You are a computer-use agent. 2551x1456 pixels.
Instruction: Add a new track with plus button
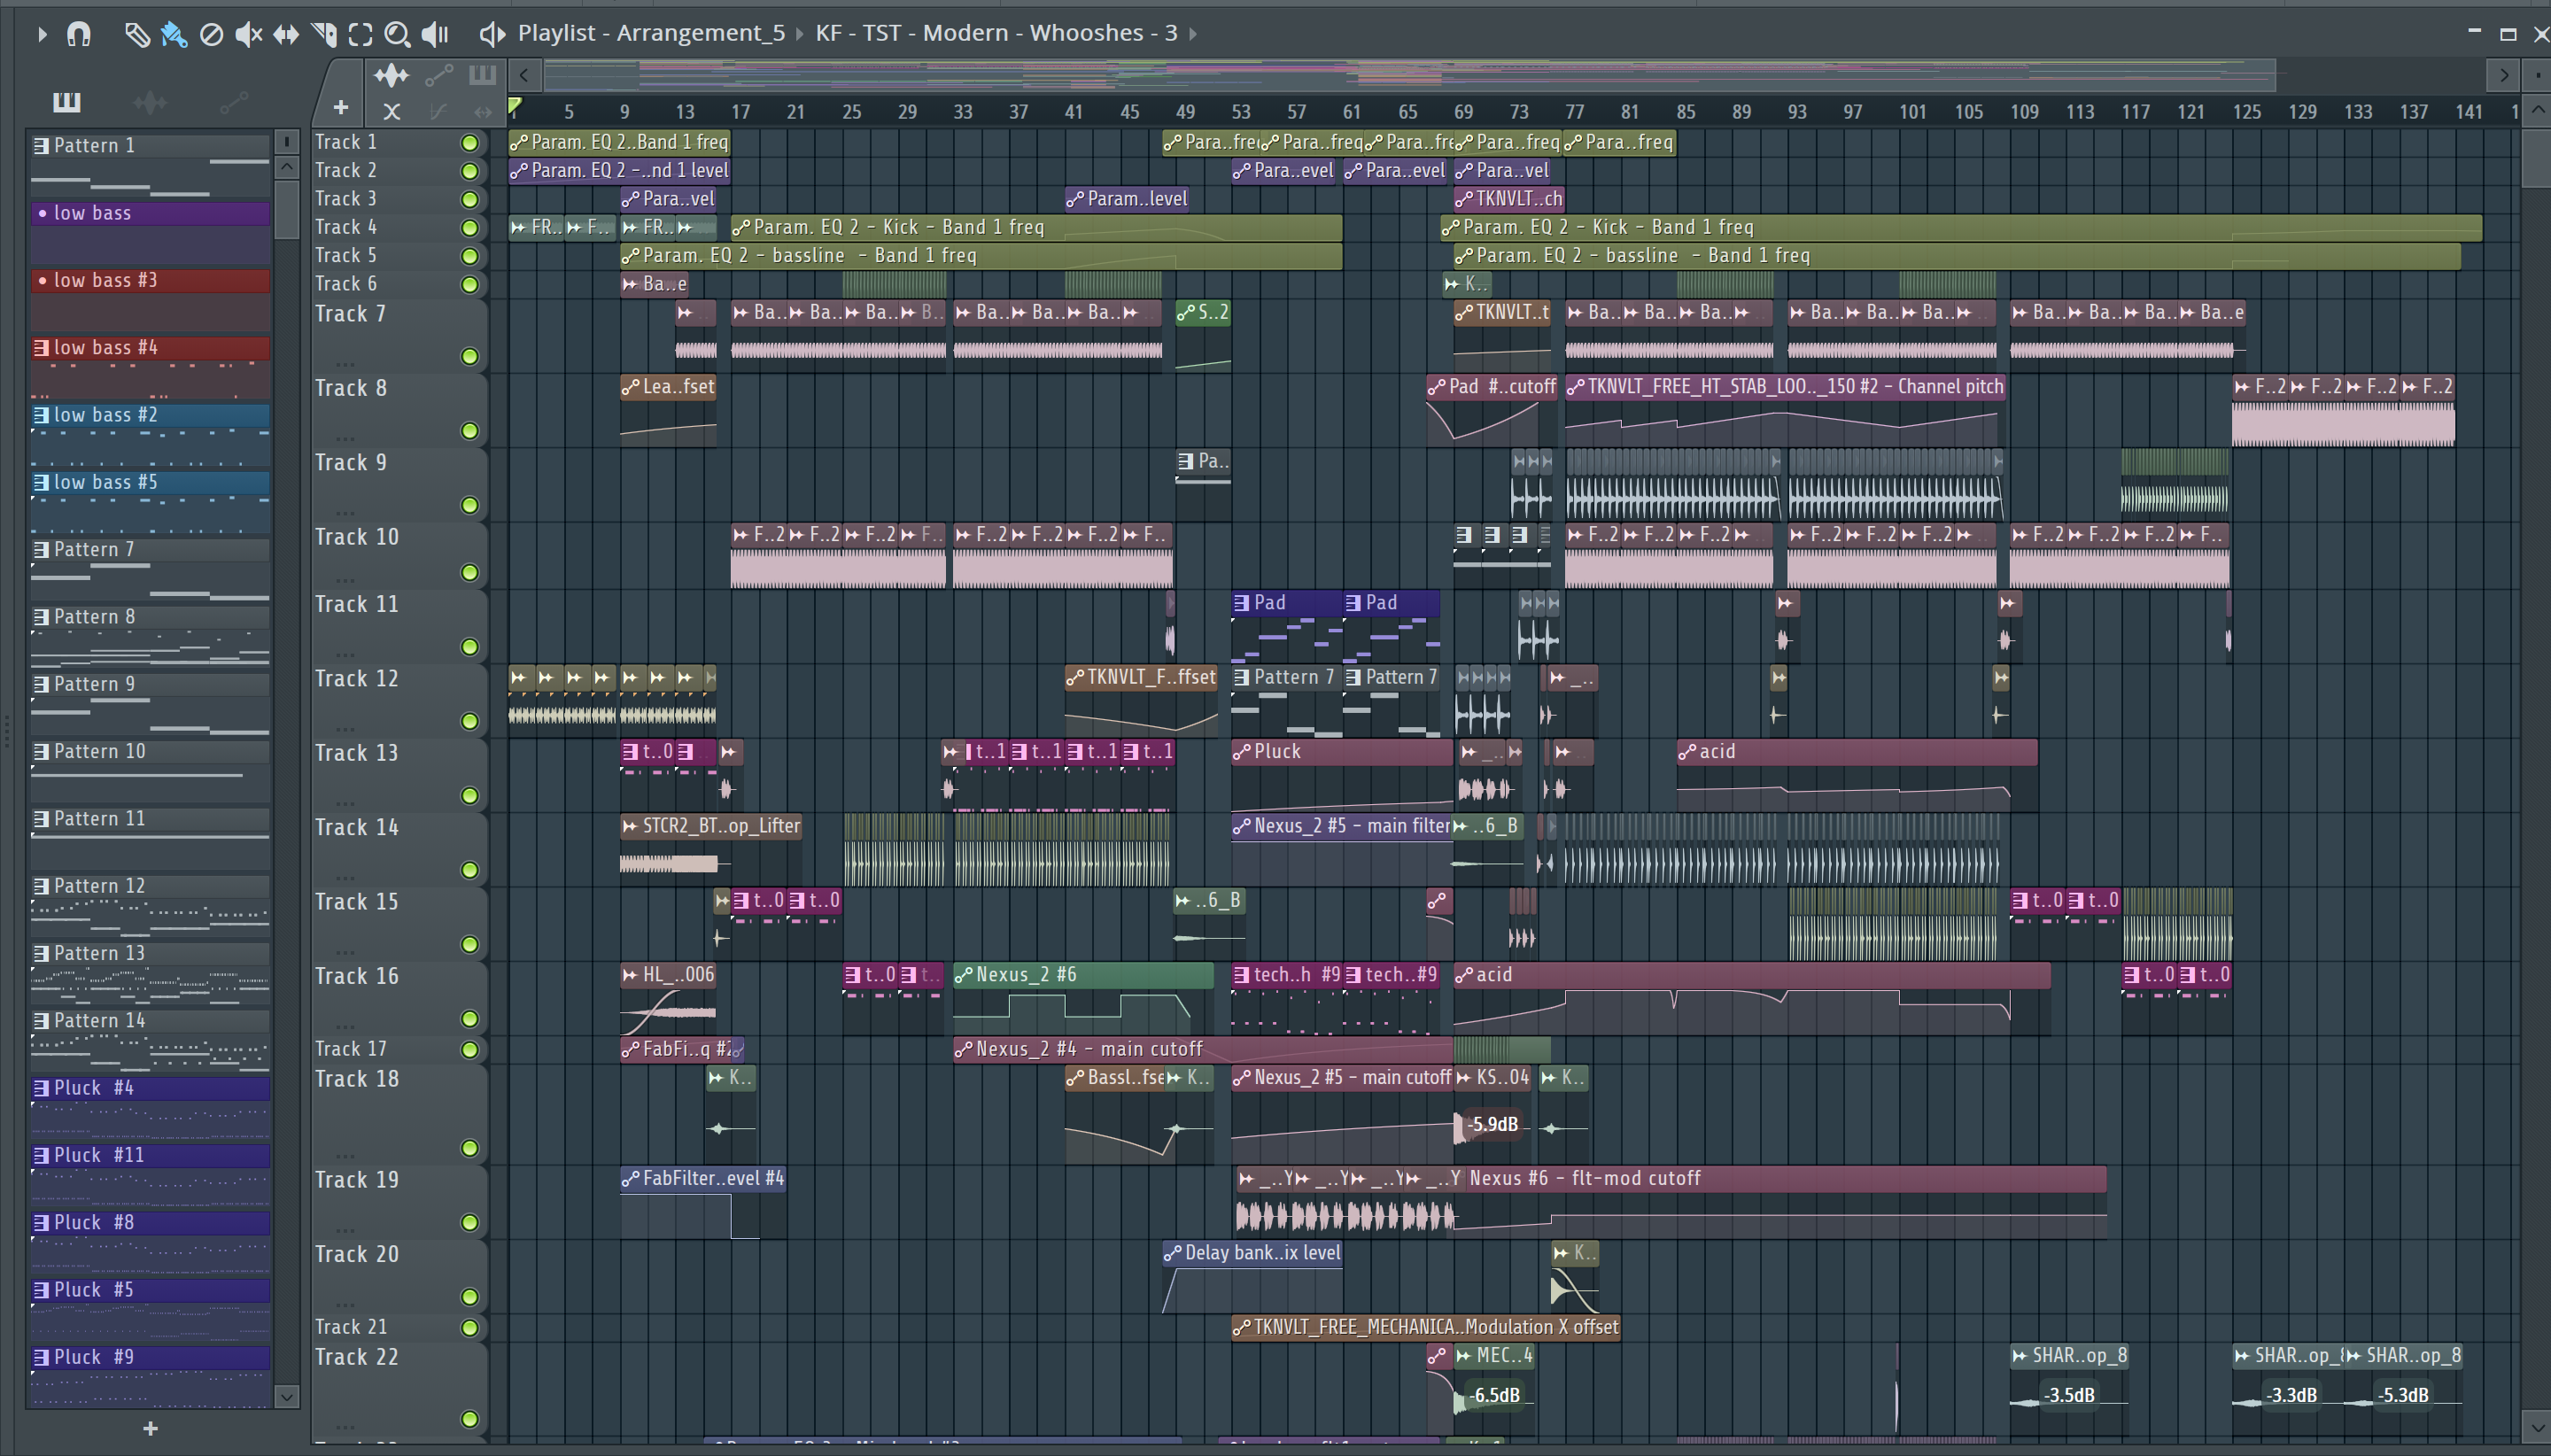click(341, 107)
